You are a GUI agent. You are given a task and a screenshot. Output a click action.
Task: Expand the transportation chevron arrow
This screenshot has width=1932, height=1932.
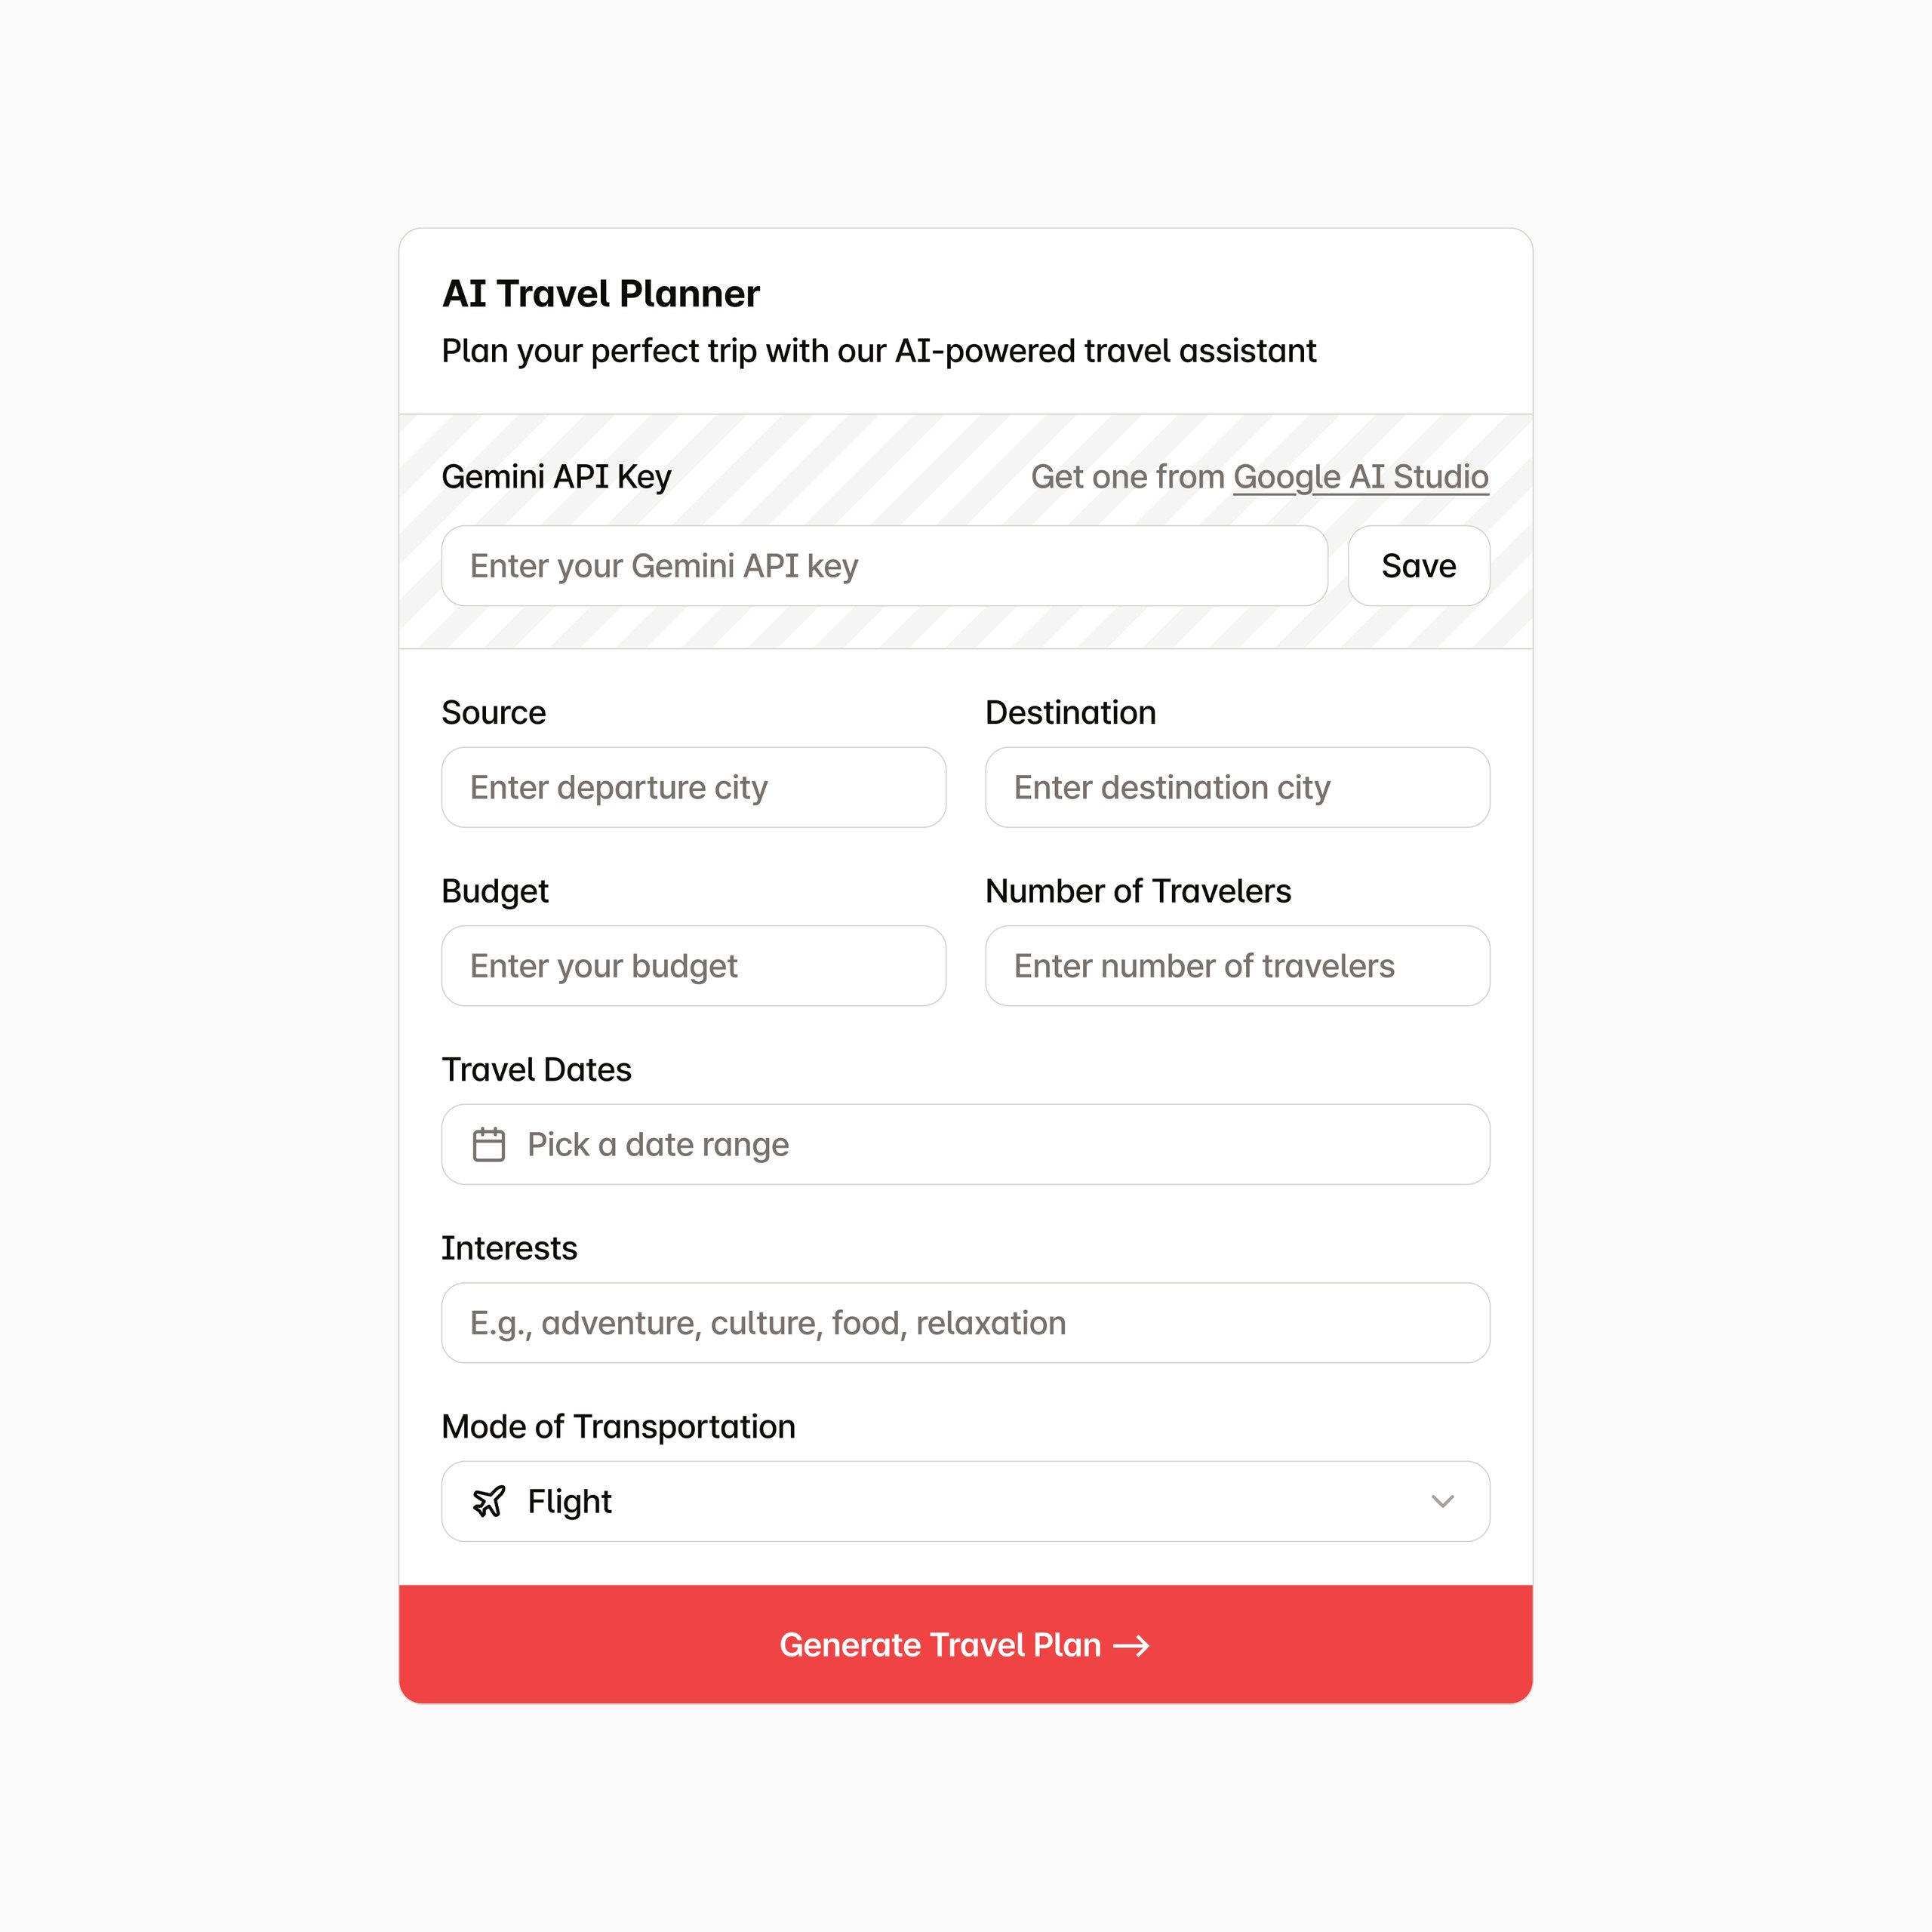point(1442,1501)
